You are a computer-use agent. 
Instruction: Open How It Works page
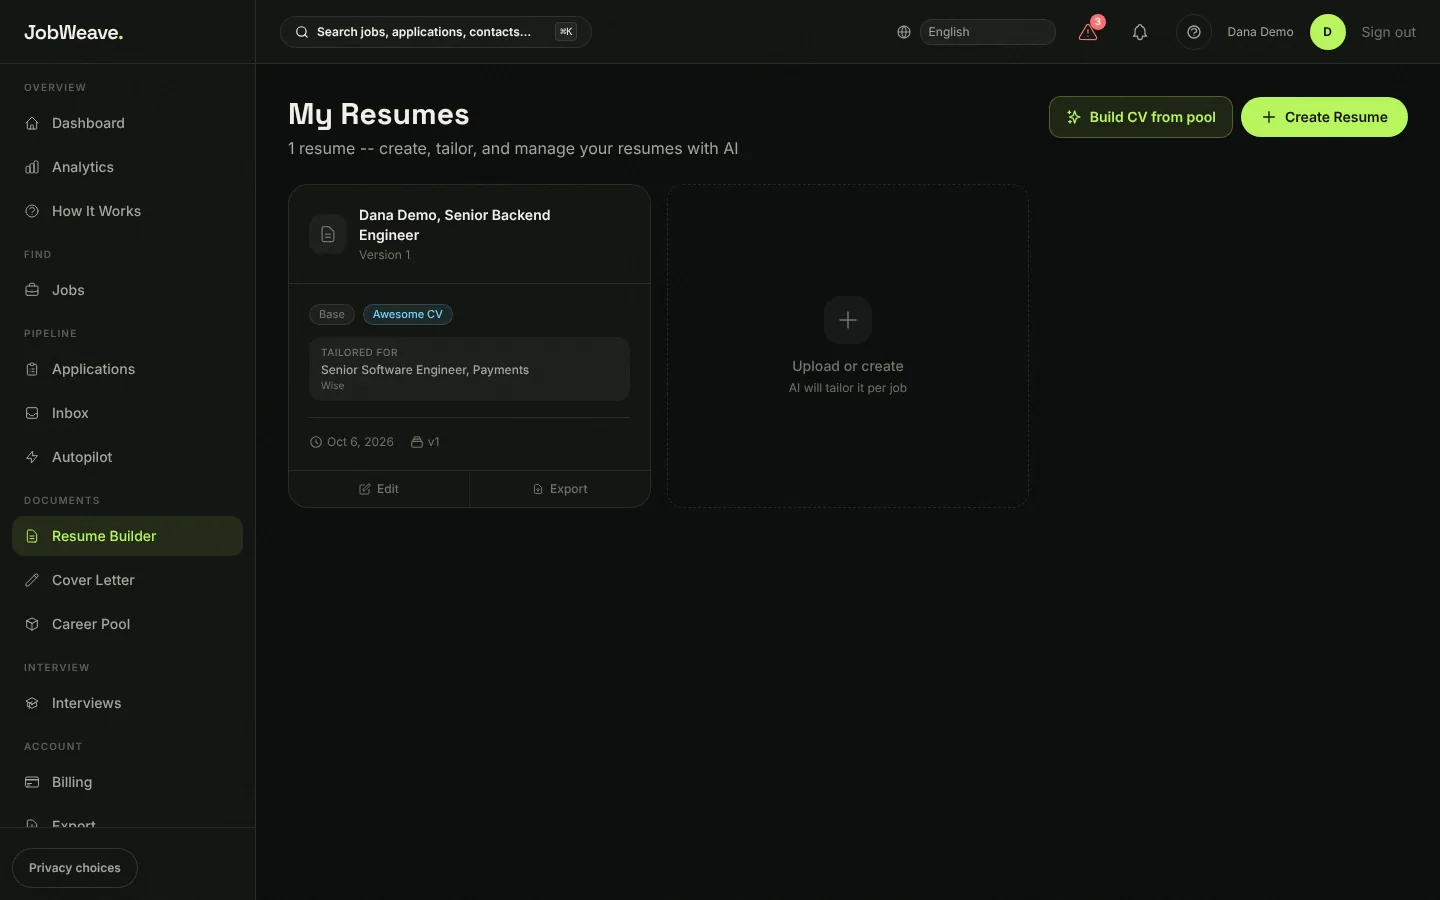[x=128, y=211]
